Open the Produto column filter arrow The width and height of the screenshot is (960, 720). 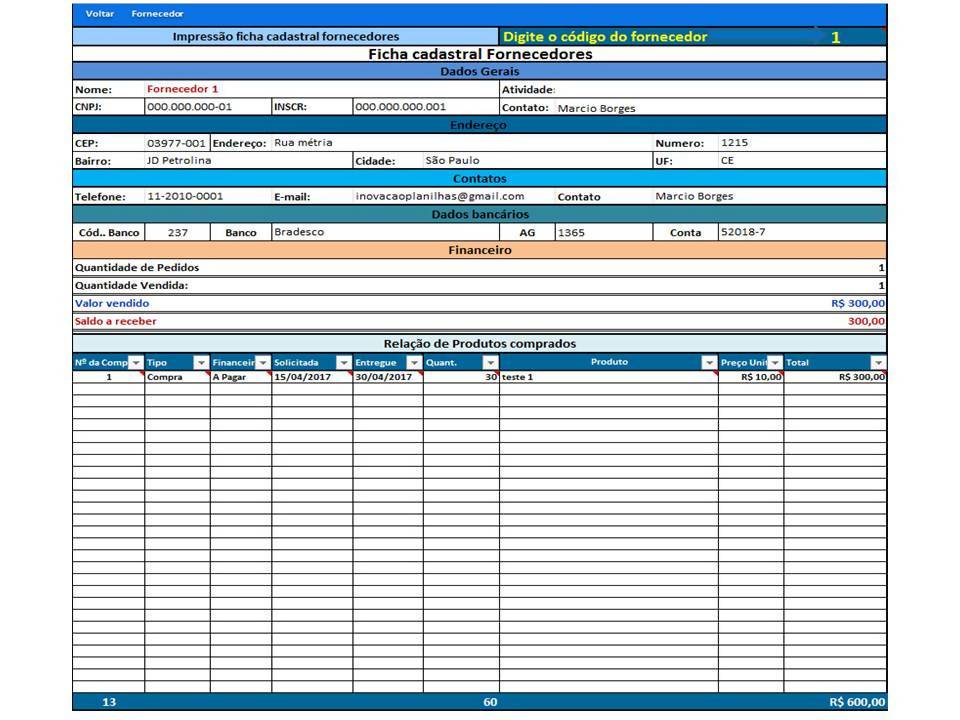click(709, 363)
